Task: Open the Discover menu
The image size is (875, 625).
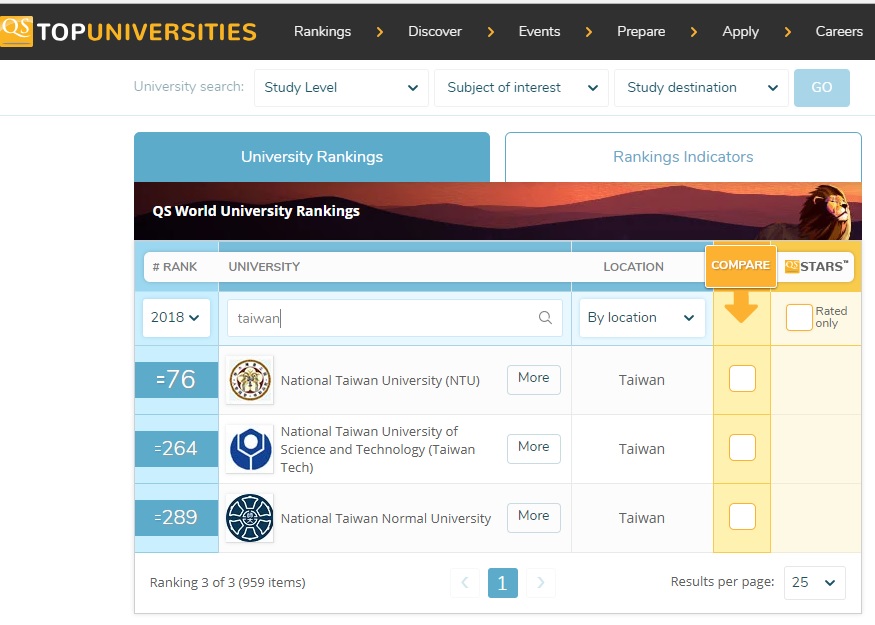Action: coord(435,31)
